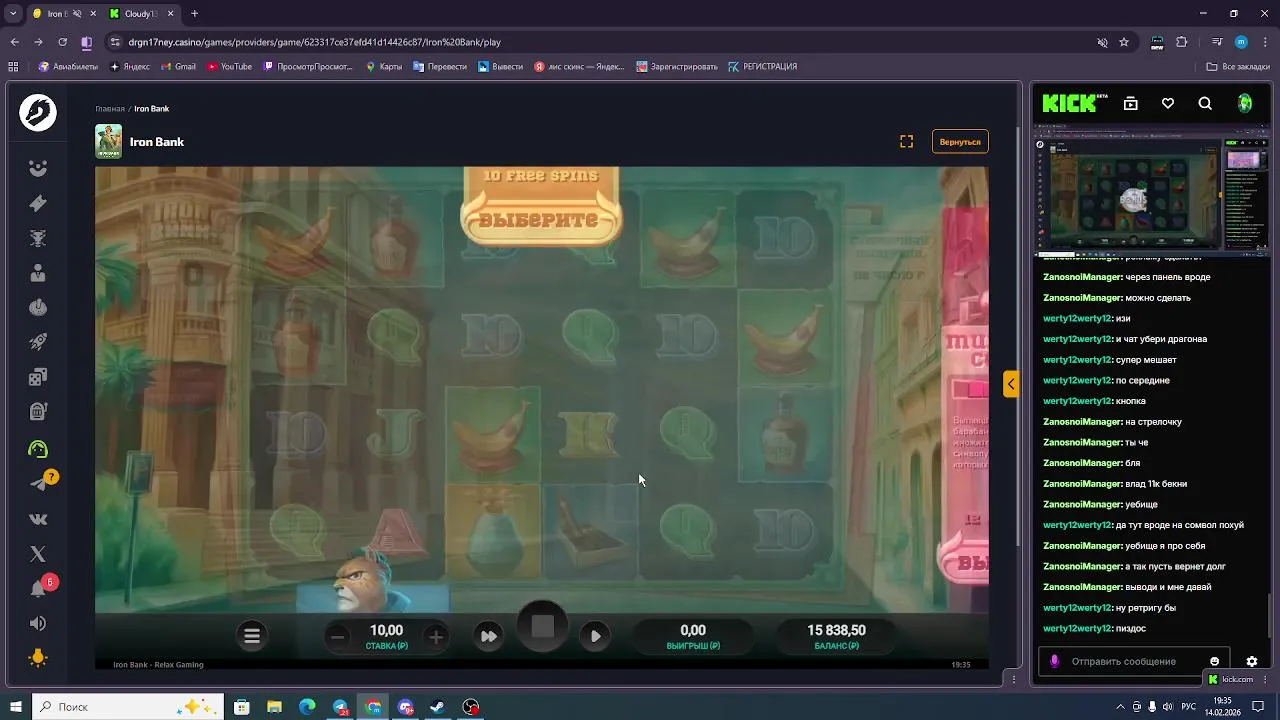Screen dimensions: 1280x720
Task: Expand the chat panel orange arrow
Action: [1011, 383]
